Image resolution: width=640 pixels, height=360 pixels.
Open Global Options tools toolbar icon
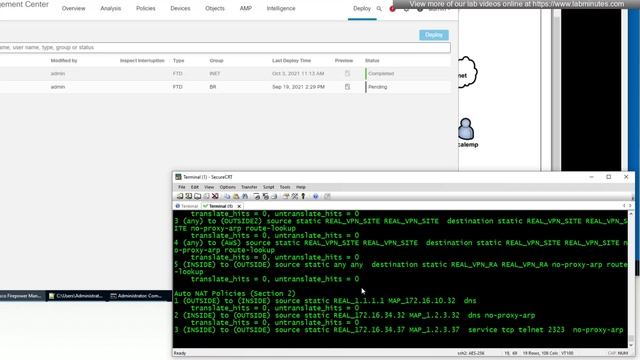pos(295,196)
